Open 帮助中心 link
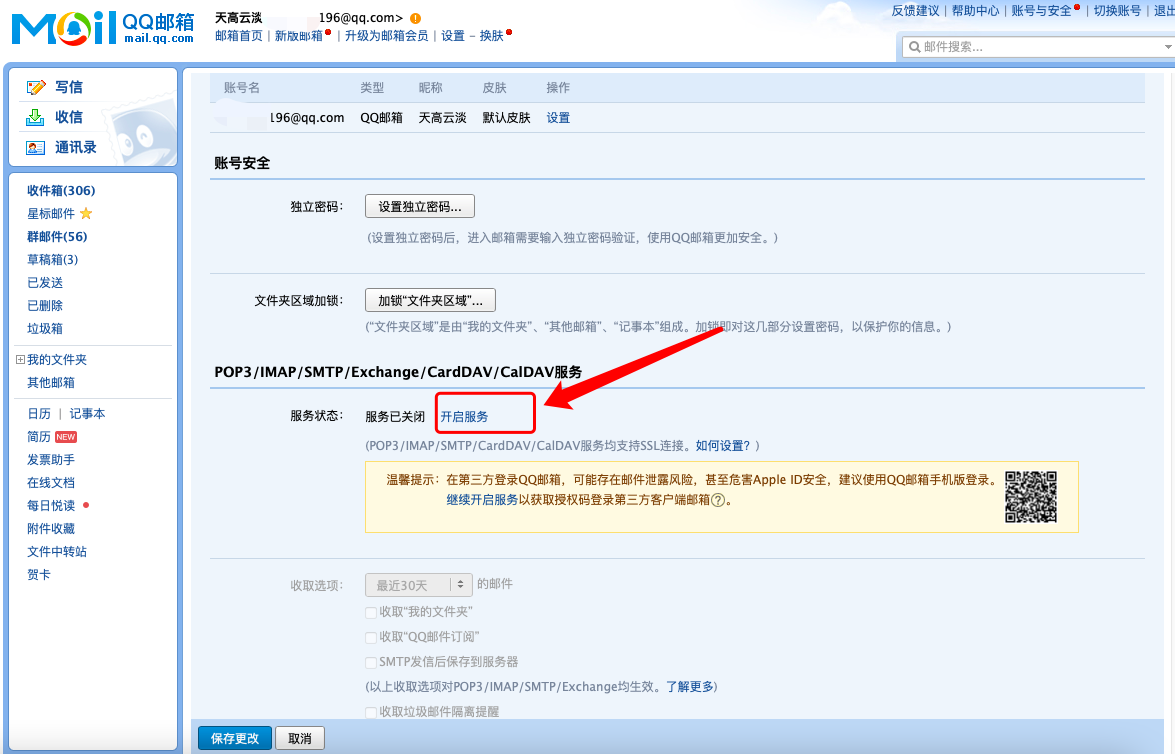The image size is (1175, 754). pyautogui.click(x=976, y=10)
